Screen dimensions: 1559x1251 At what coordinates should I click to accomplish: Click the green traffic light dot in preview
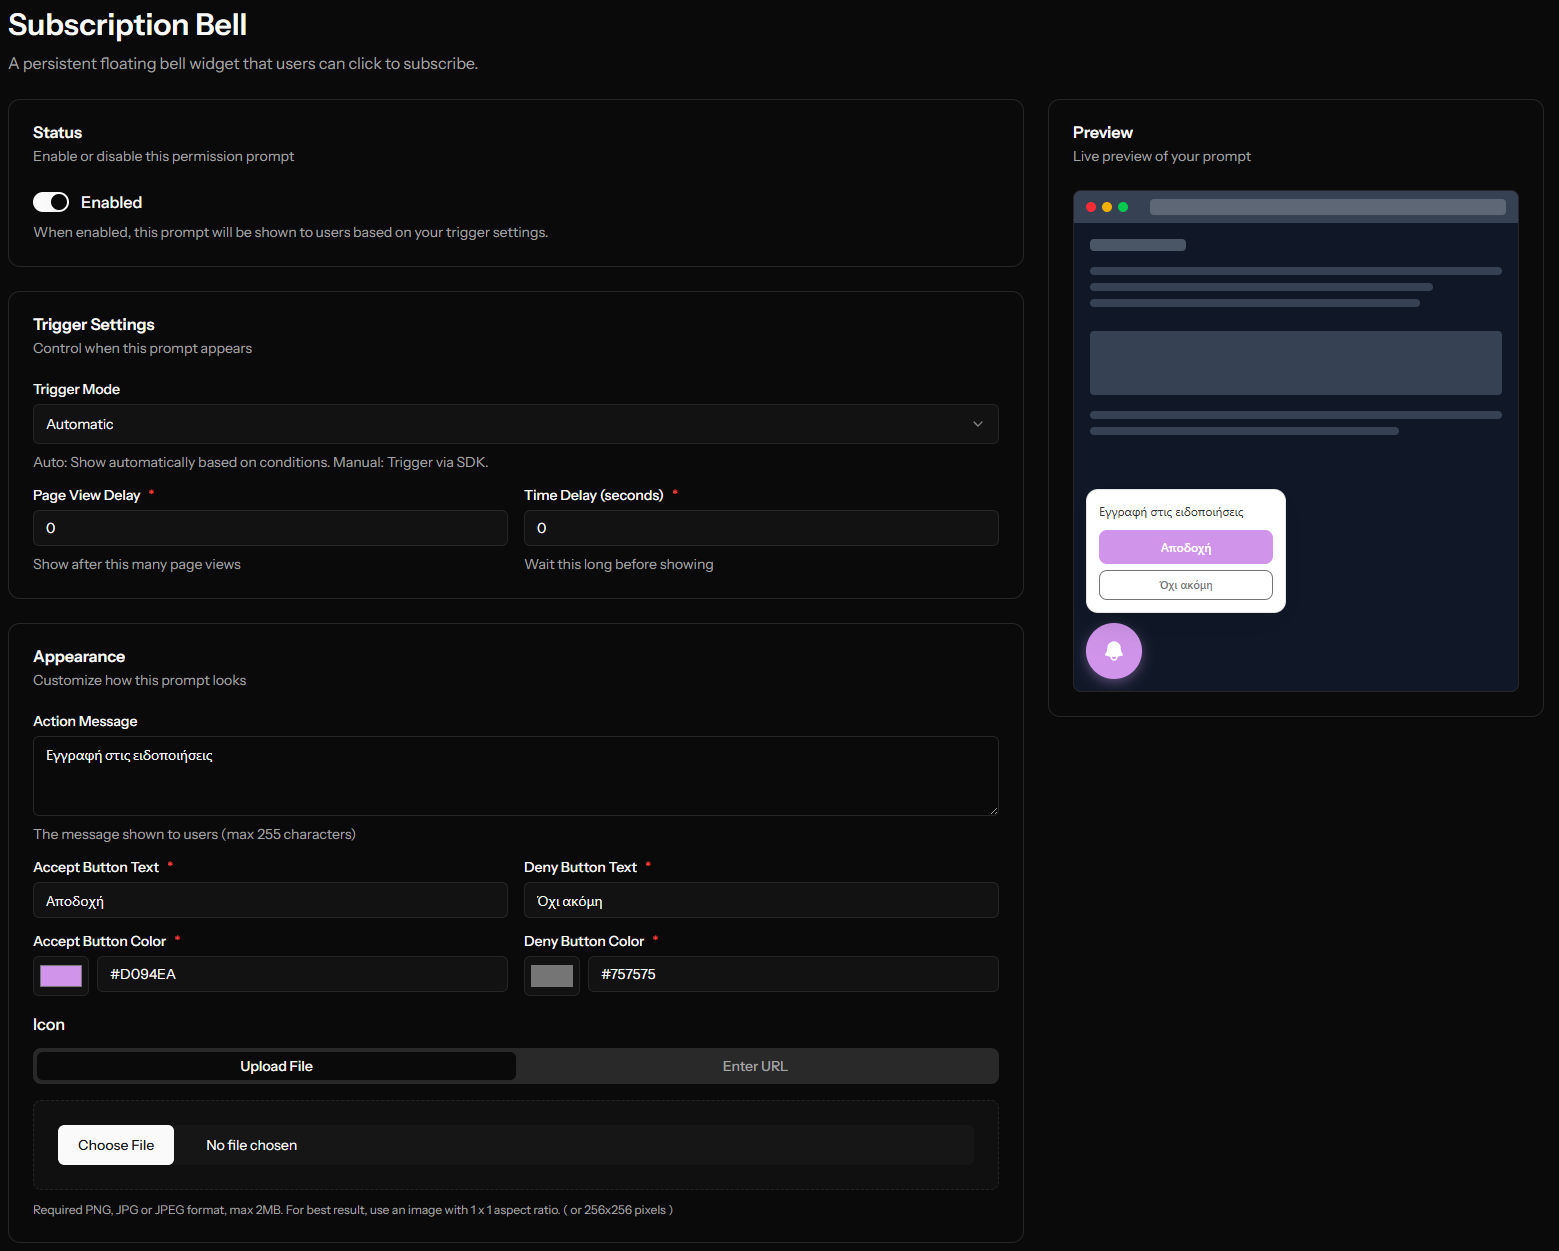pos(1124,207)
